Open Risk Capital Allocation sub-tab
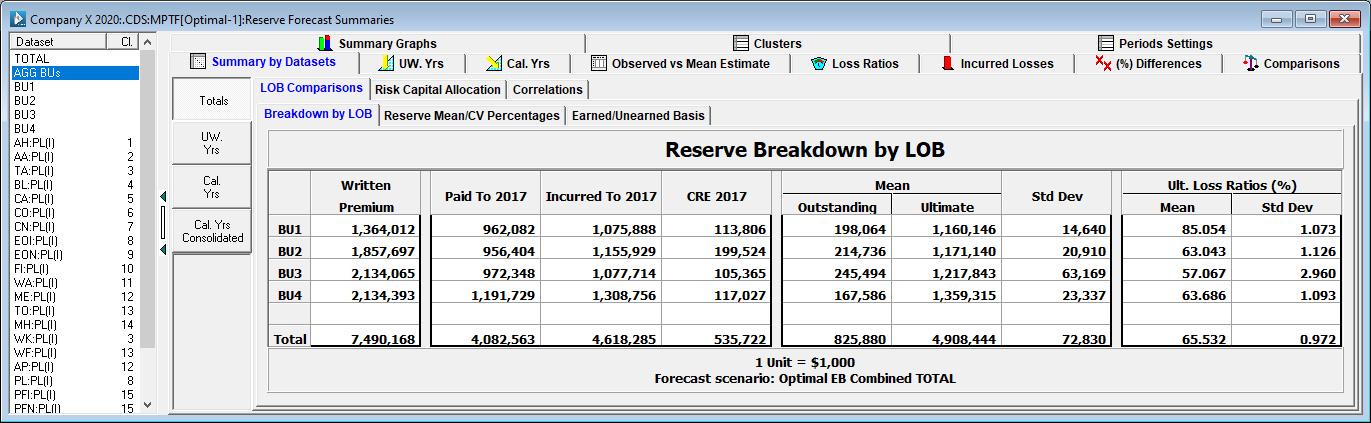The height and width of the screenshot is (423, 1371). pyautogui.click(x=438, y=90)
